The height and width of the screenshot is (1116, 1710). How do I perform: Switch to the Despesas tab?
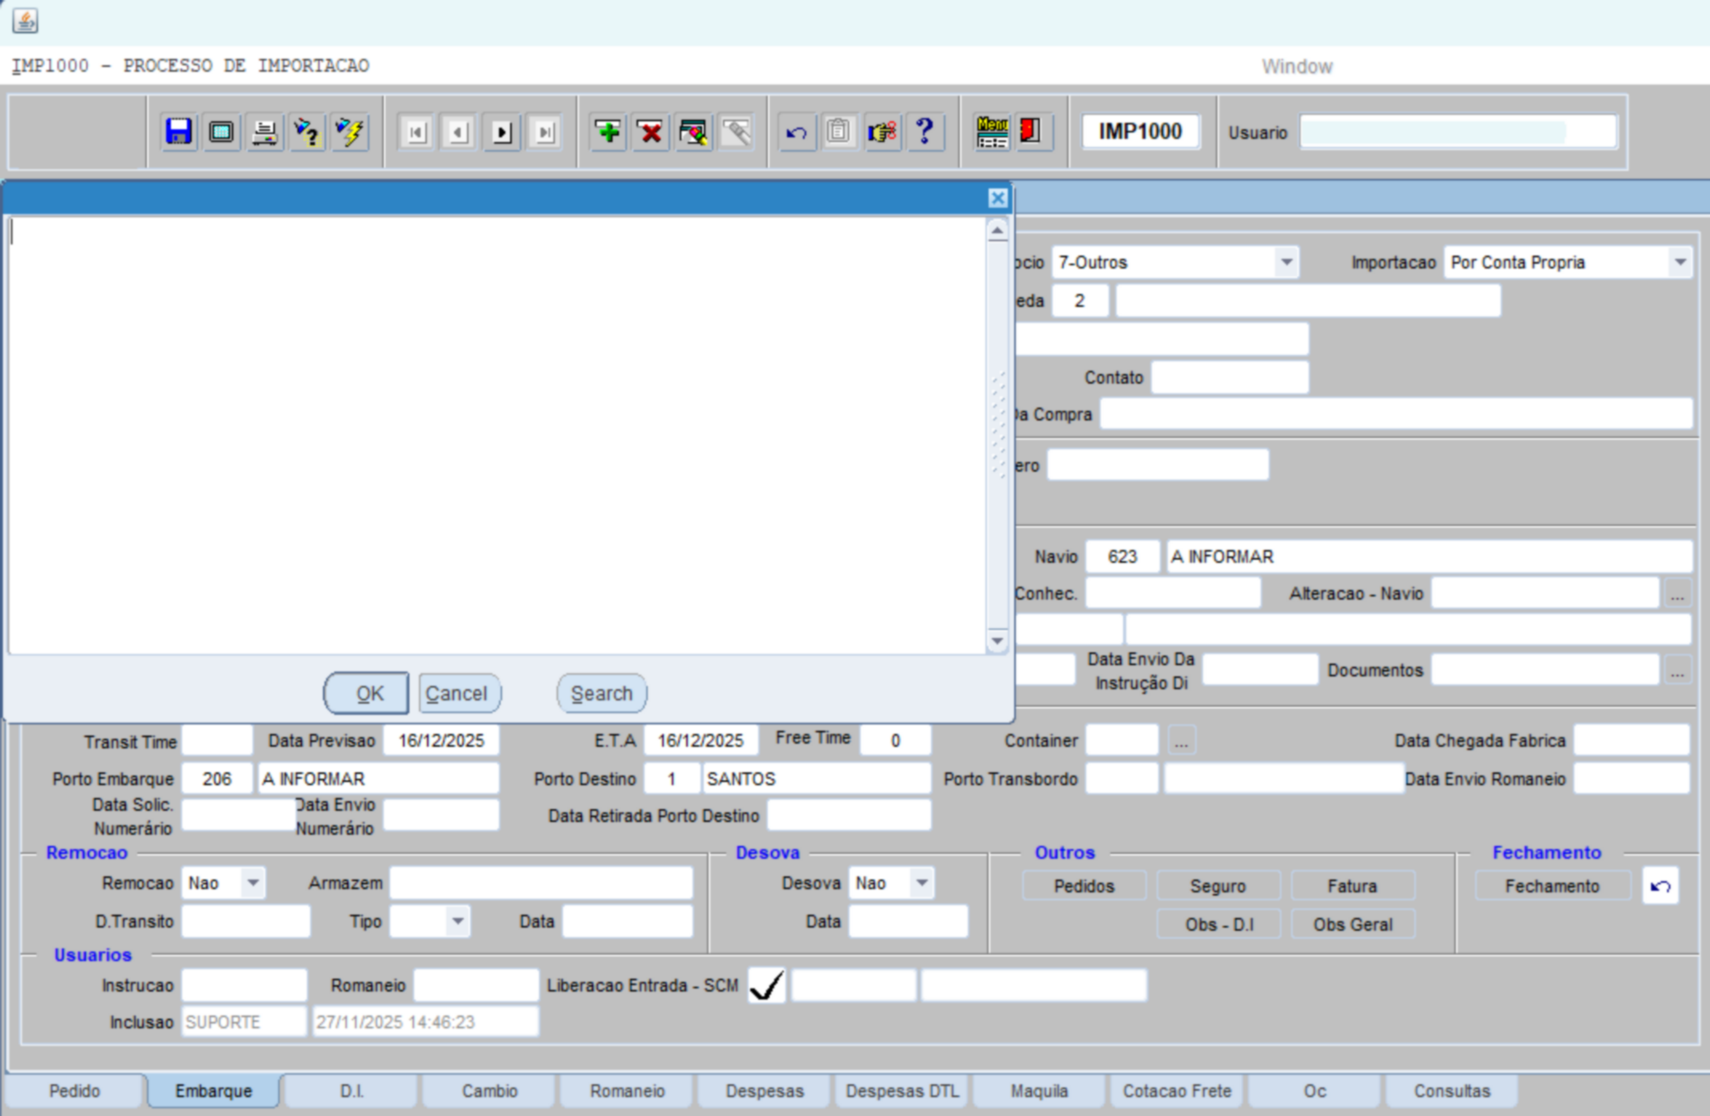click(764, 1091)
